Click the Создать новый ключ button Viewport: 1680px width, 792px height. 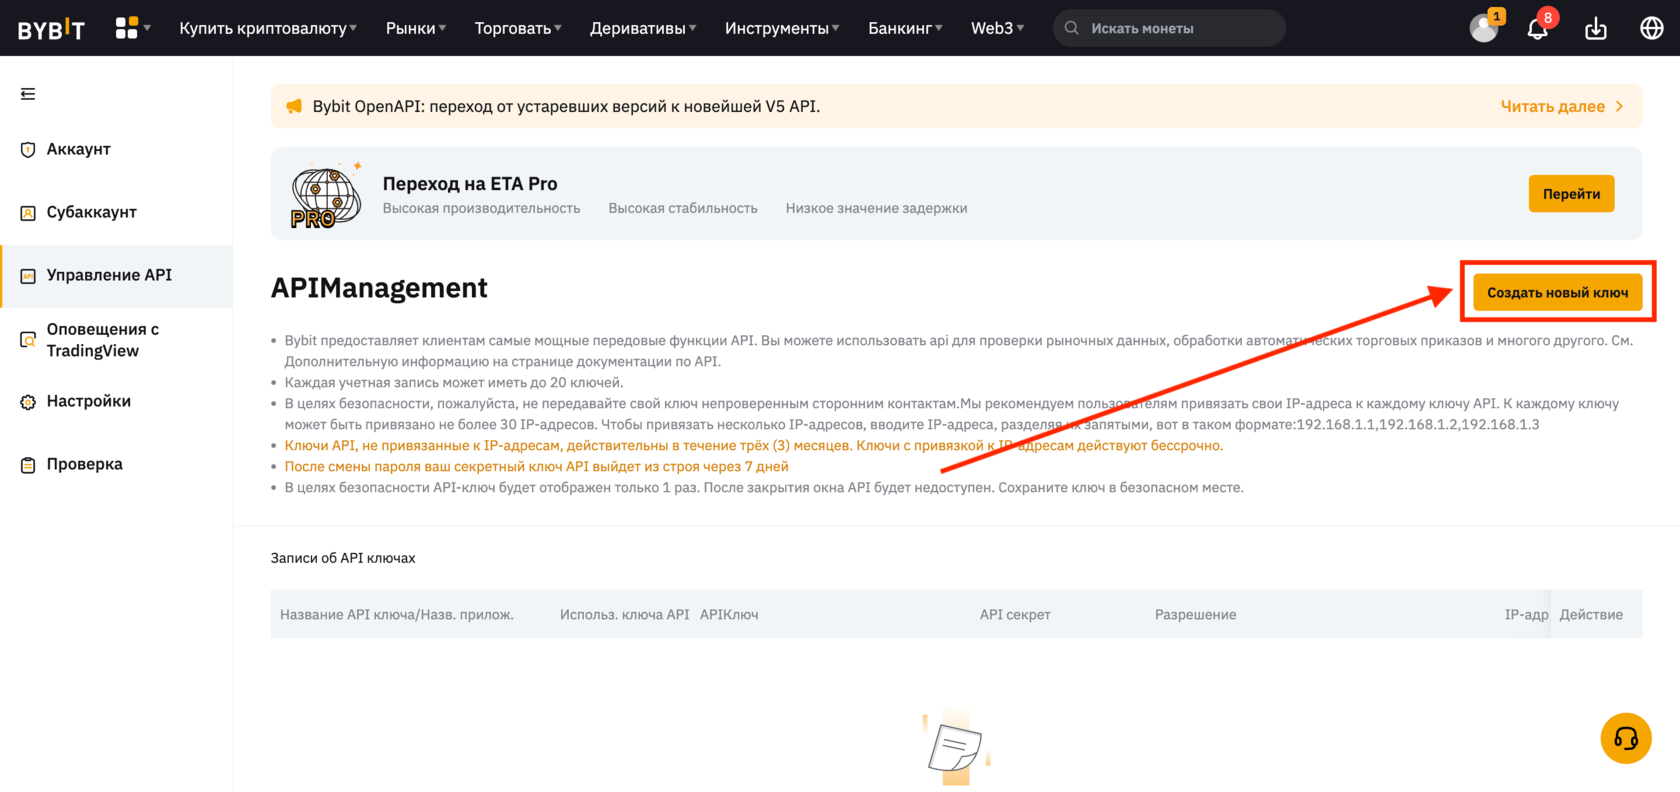[x=1557, y=292]
